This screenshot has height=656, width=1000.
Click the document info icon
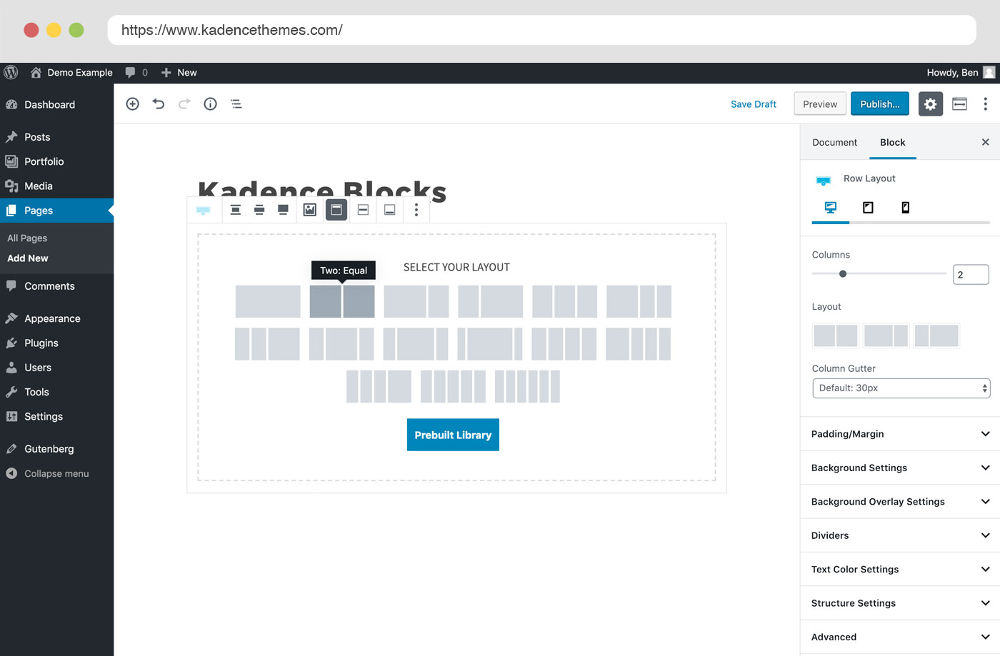click(x=210, y=103)
